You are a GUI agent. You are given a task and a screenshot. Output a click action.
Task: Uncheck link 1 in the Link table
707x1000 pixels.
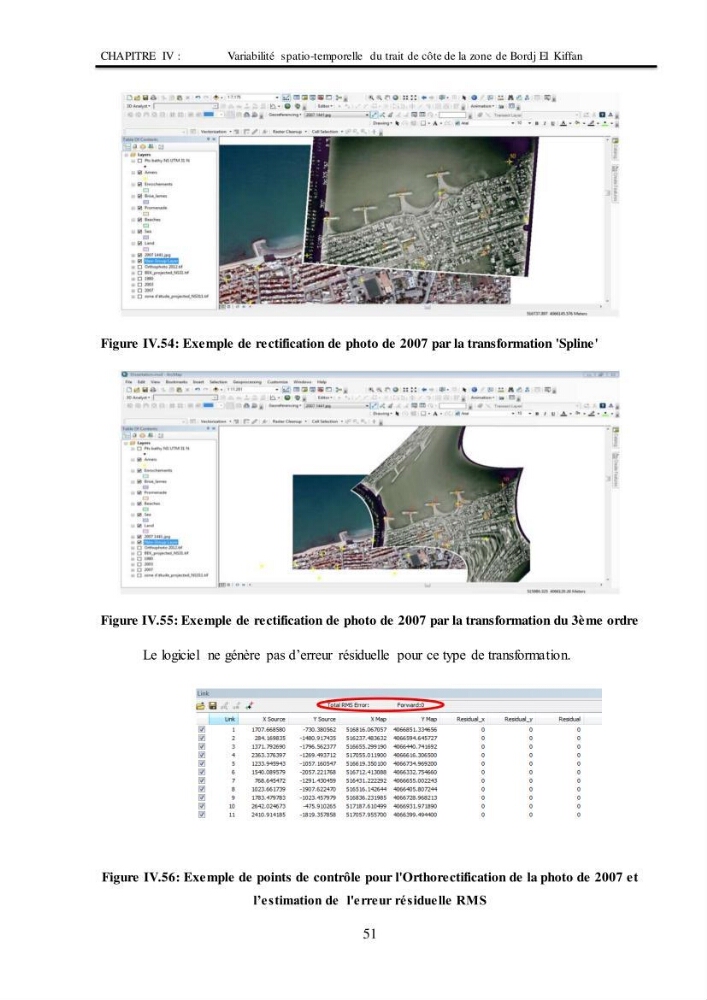[x=201, y=729]
